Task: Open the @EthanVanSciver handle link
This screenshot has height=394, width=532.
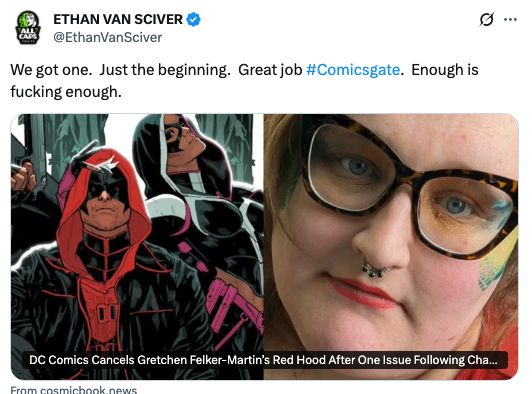Action: pos(108,37)
